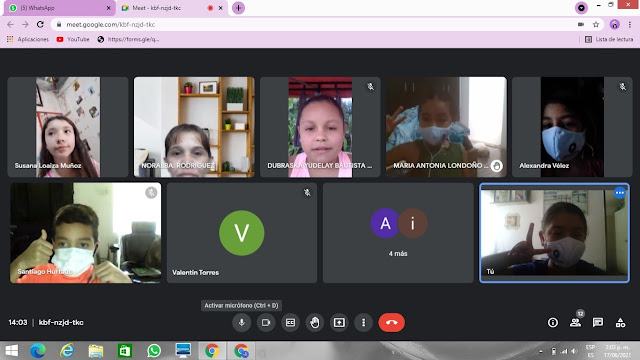
Task: Click muted mic icon on Valentin Torres tile
Action: pos(307,192)
